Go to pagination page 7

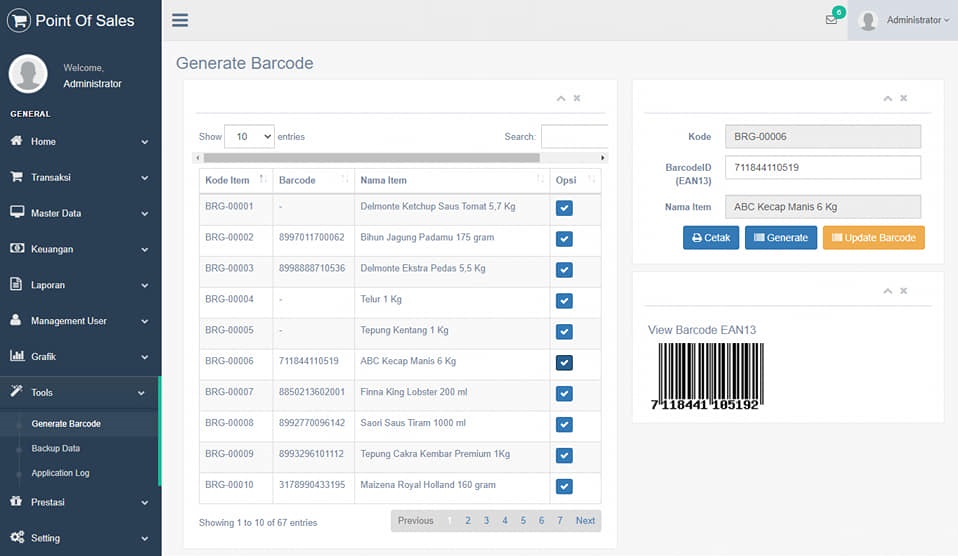coord(560,521)
